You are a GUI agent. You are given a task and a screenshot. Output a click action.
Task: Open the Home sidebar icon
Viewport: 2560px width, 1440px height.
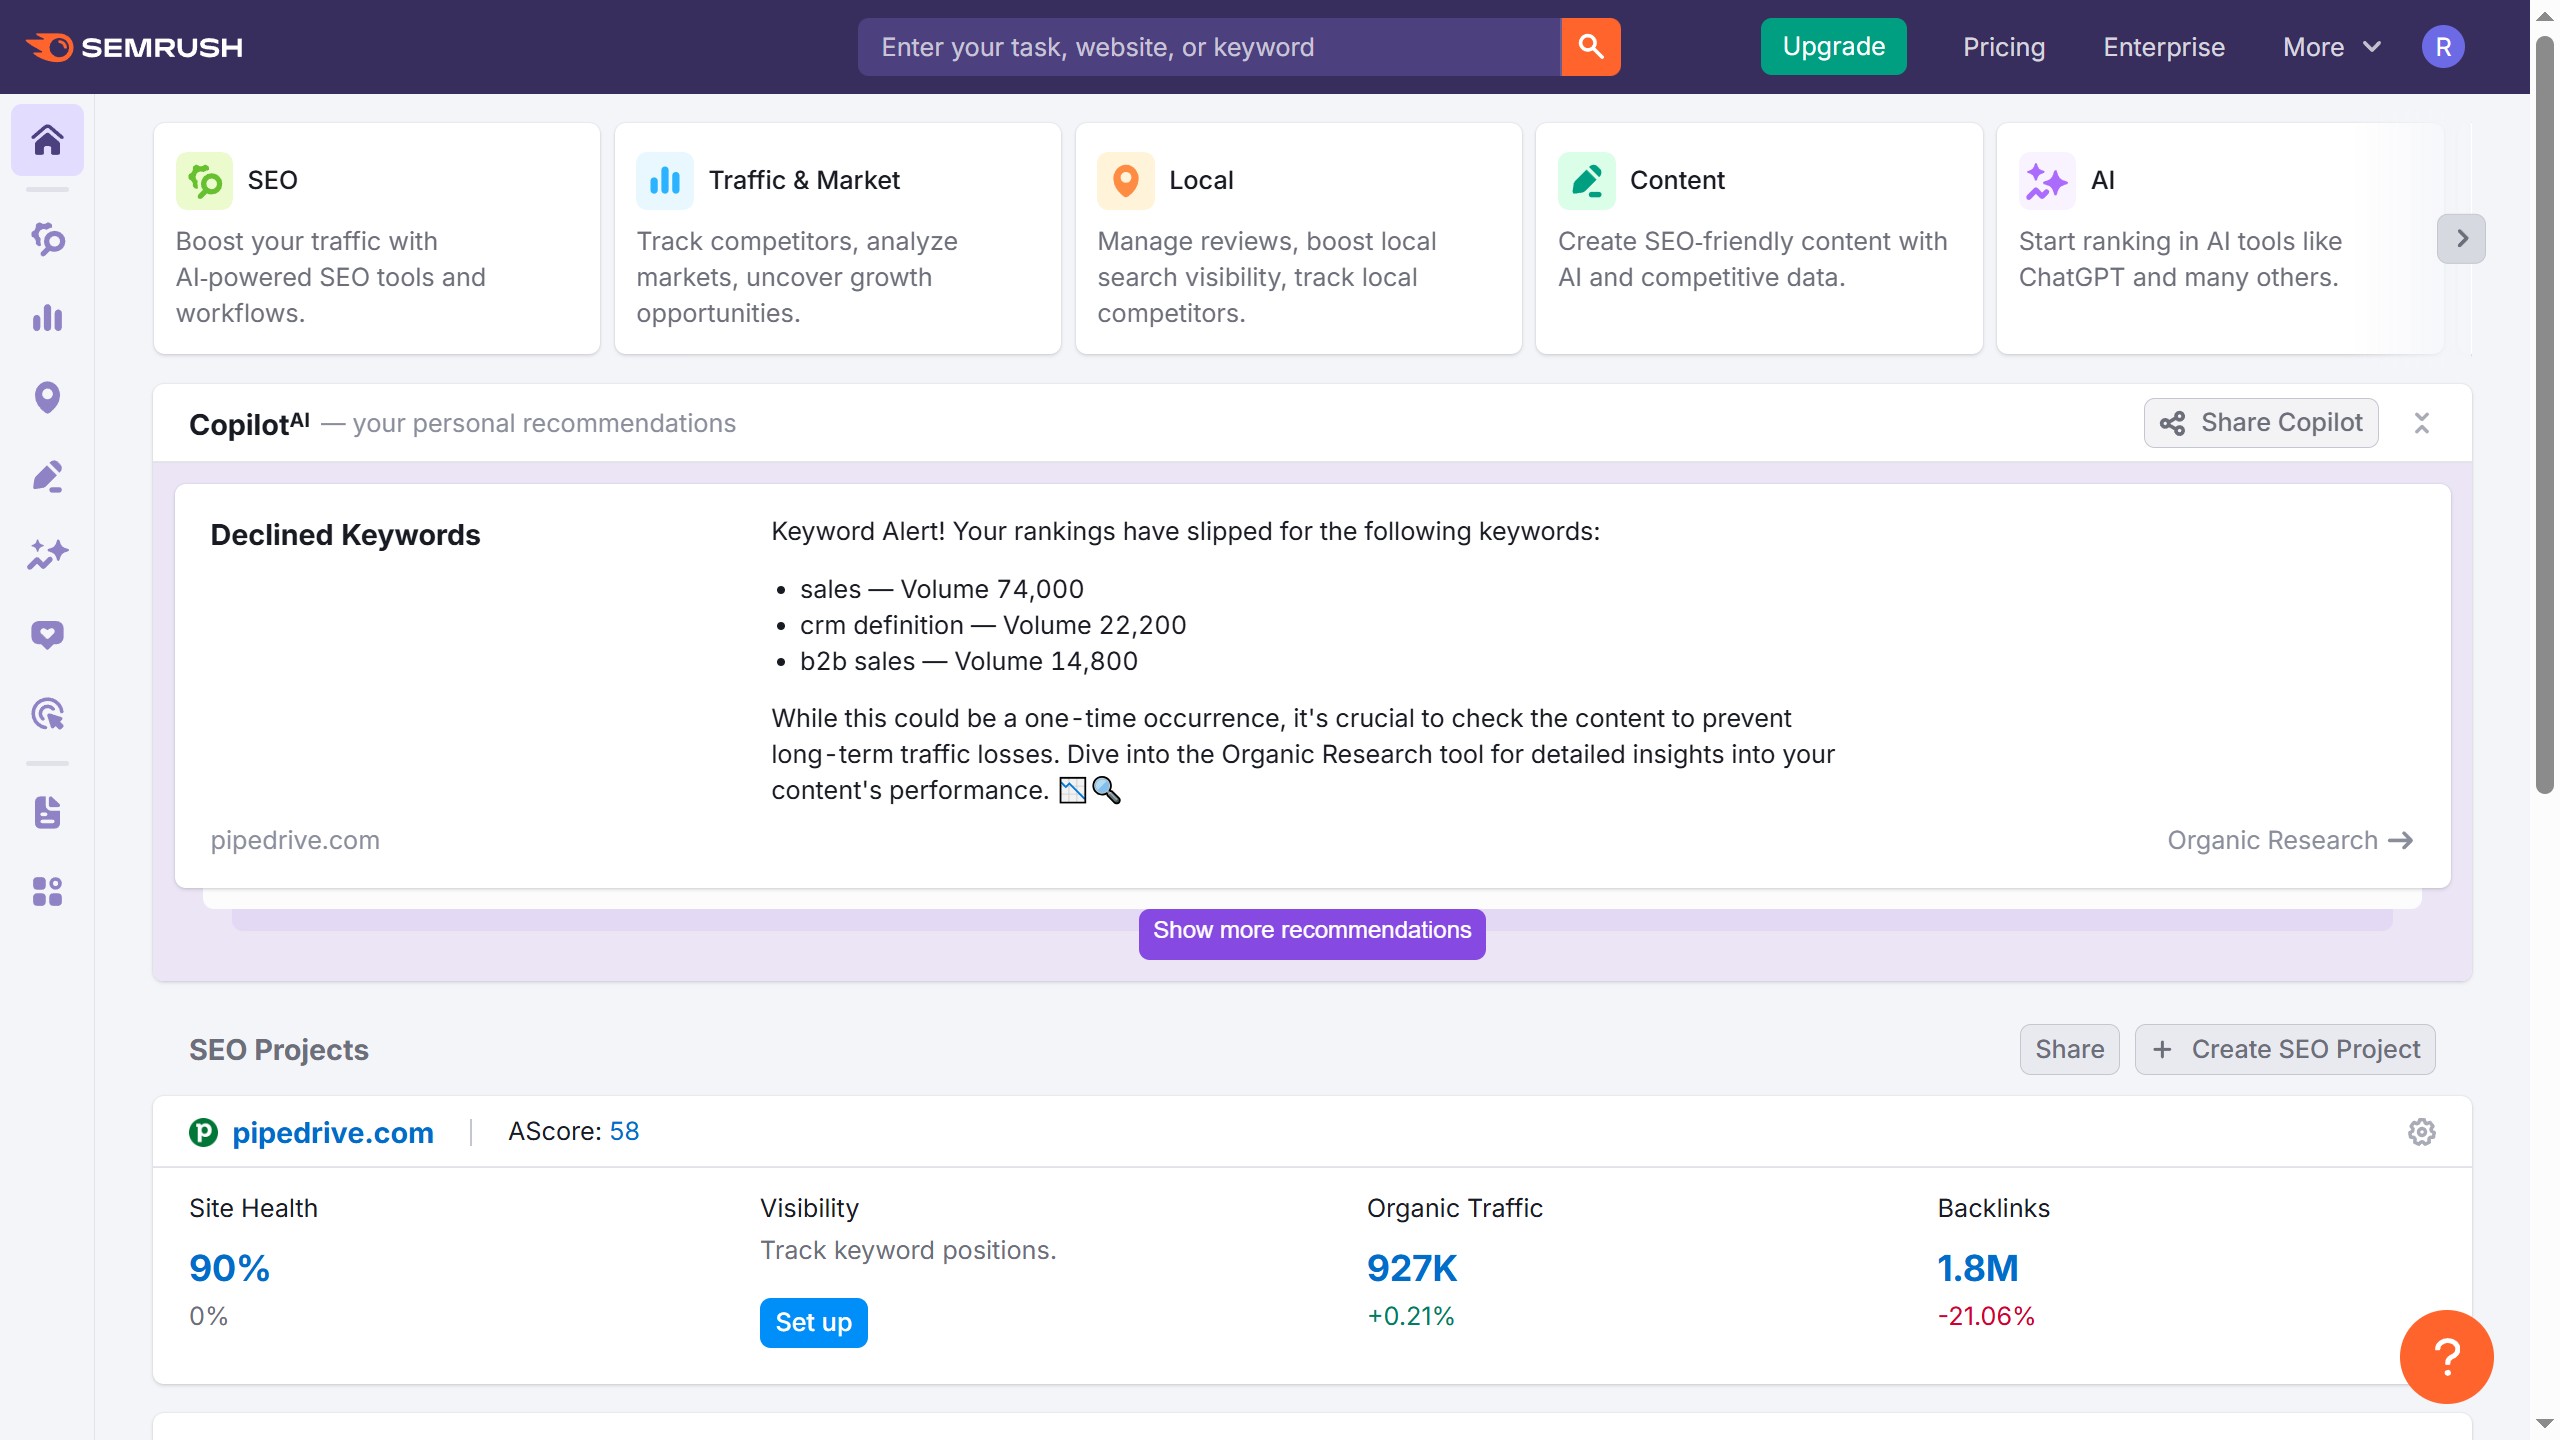click(x=47, y=140)
